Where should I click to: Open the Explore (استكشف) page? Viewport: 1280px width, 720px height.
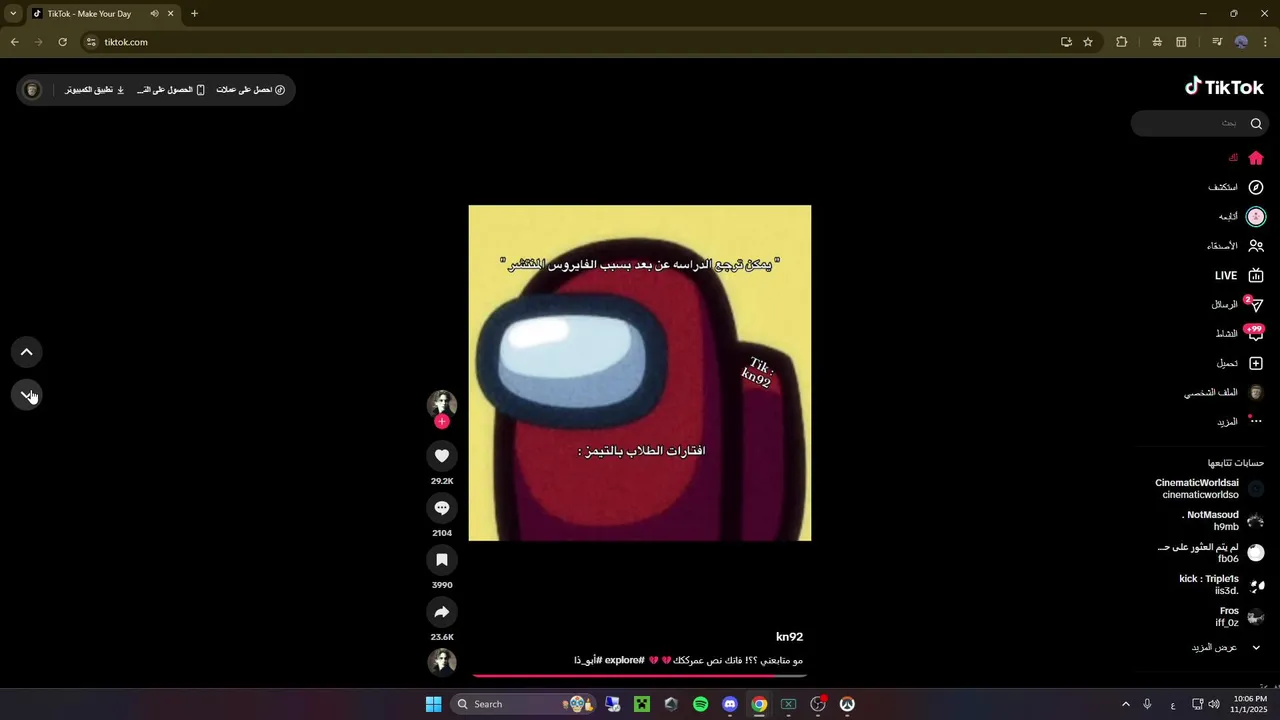tap(1236, 187)
